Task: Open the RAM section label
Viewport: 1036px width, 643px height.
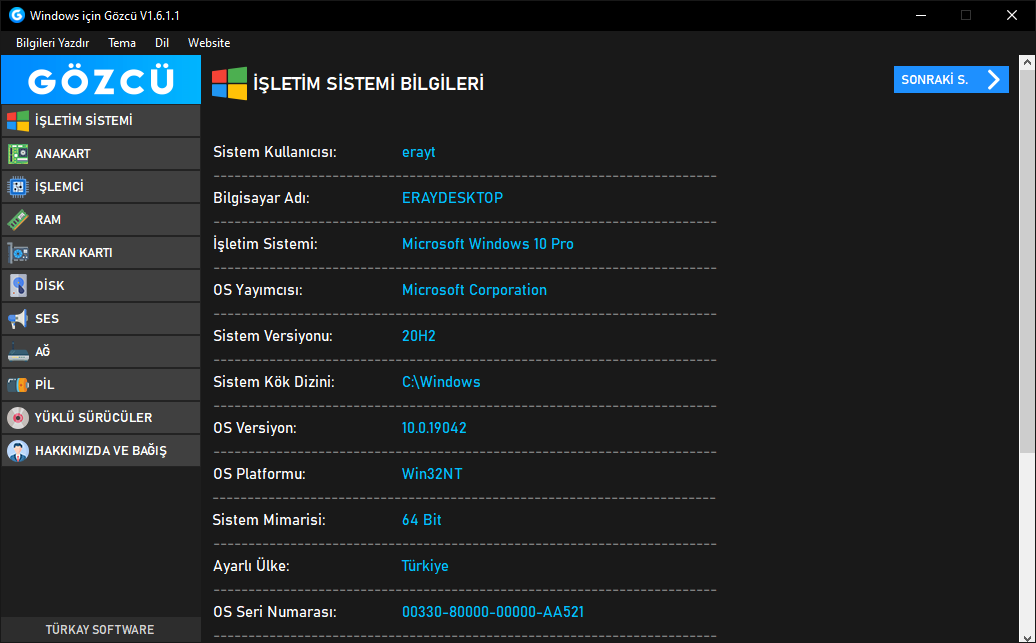Action: [x=48, y=220]
